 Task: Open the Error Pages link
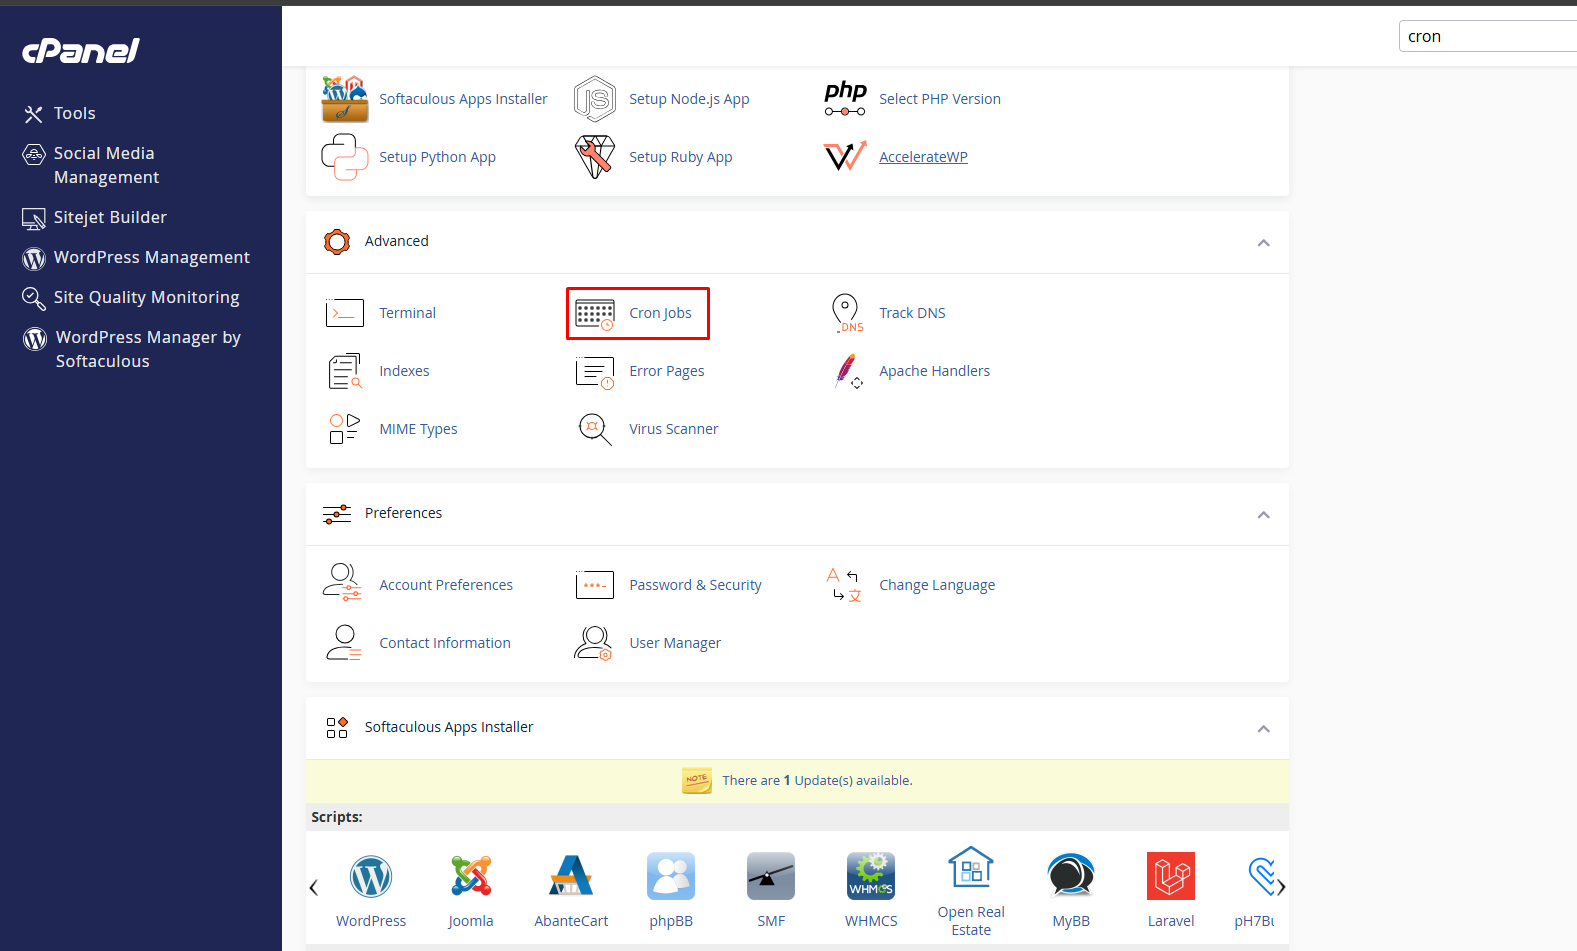click(667, 371)
